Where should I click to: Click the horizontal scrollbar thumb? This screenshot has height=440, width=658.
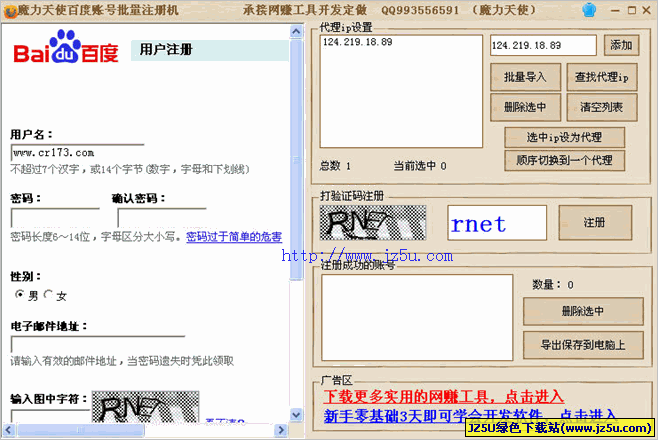coord(81,430)
